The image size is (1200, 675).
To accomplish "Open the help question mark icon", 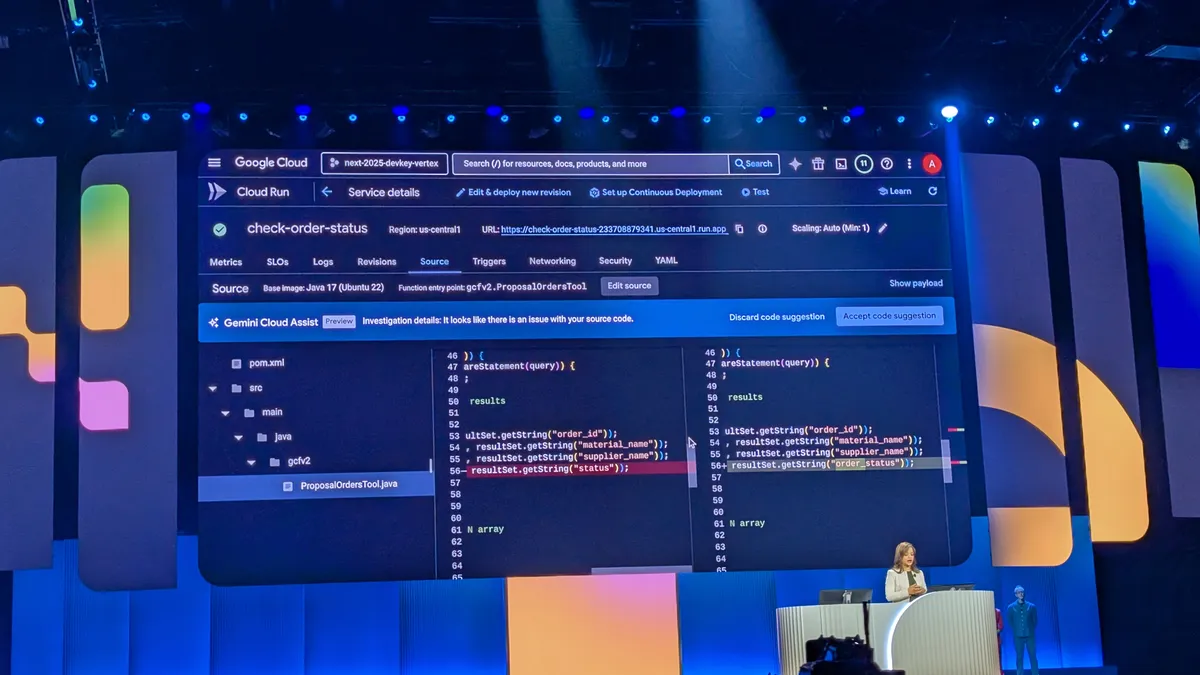I will (x=886, y=164).
